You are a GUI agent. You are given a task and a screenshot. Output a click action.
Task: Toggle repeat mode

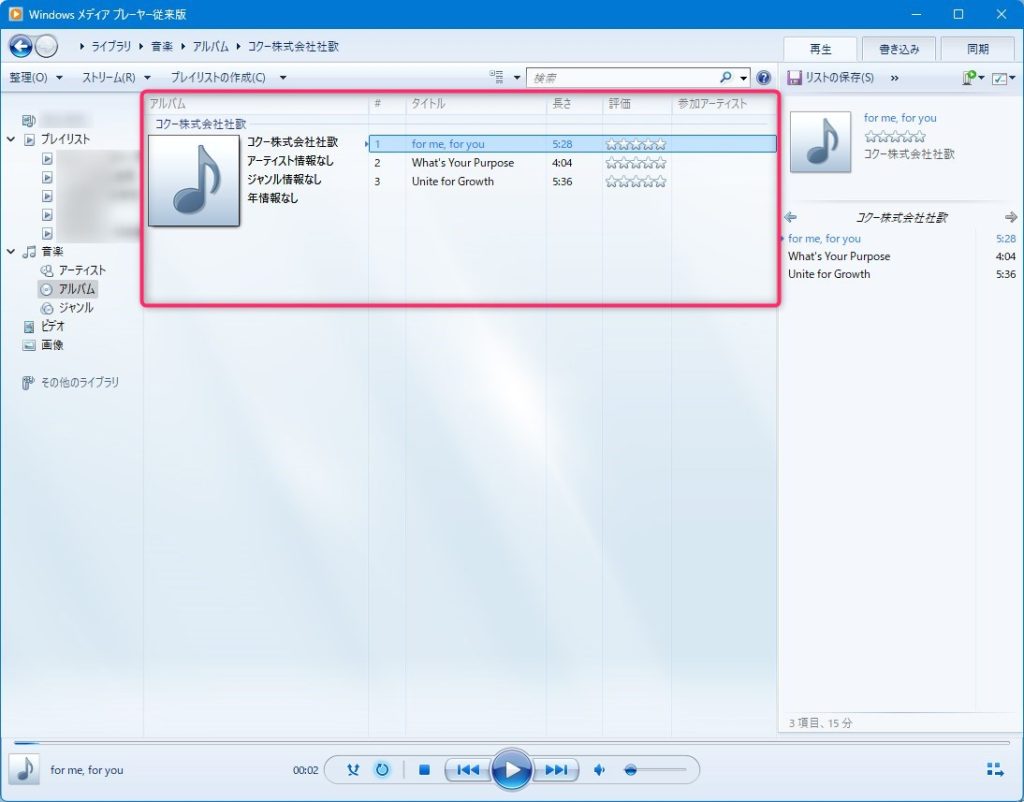(382, 770)
